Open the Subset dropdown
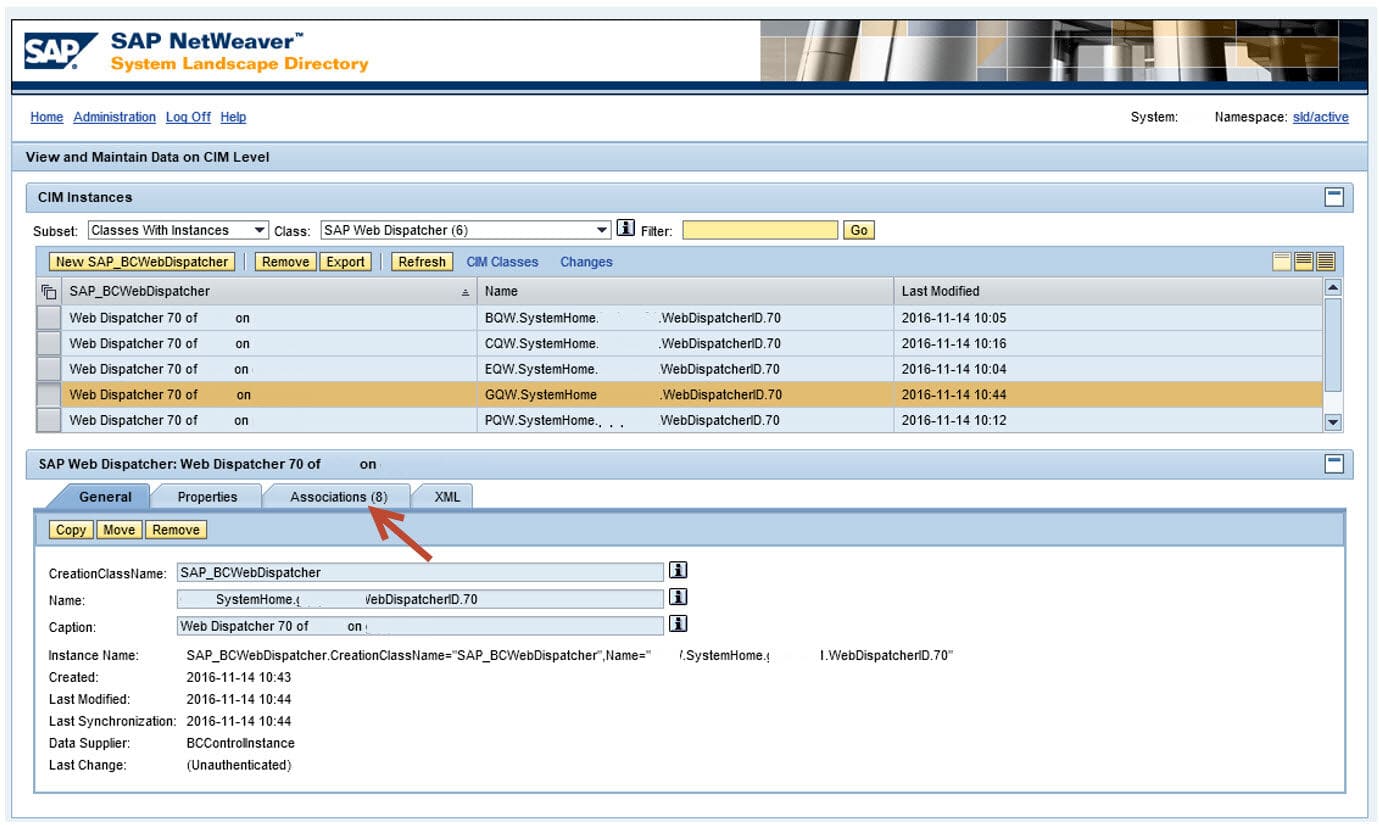Image resolution: width=1379 pixels, height=825 pixels. [x=178, y=230]
